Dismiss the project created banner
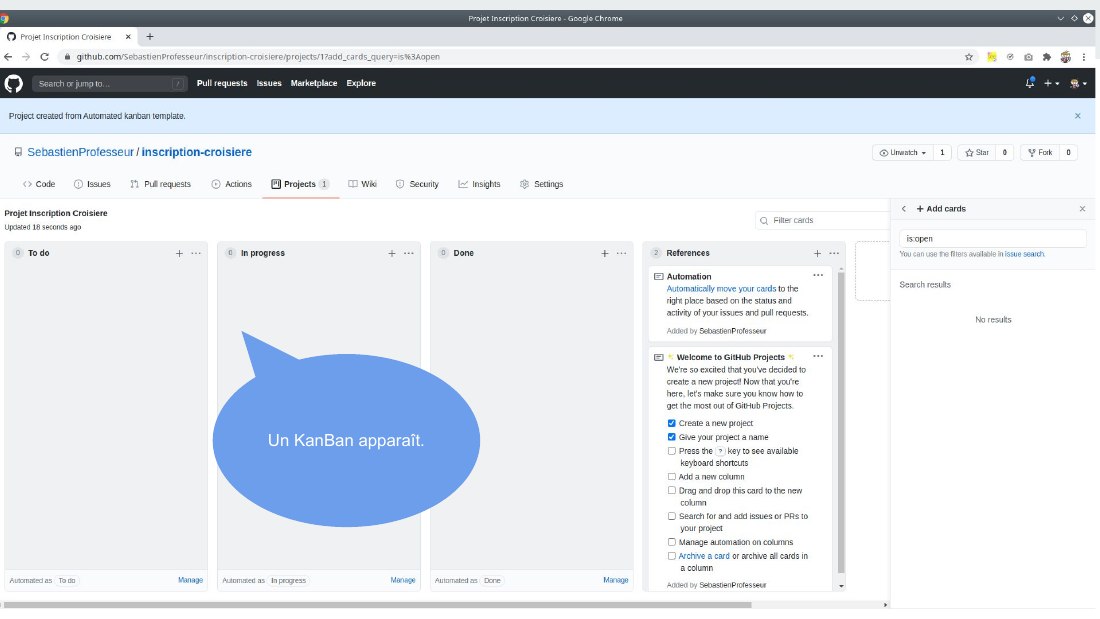The height and width of the screenshot is (619, 1100). (1078, 116)
